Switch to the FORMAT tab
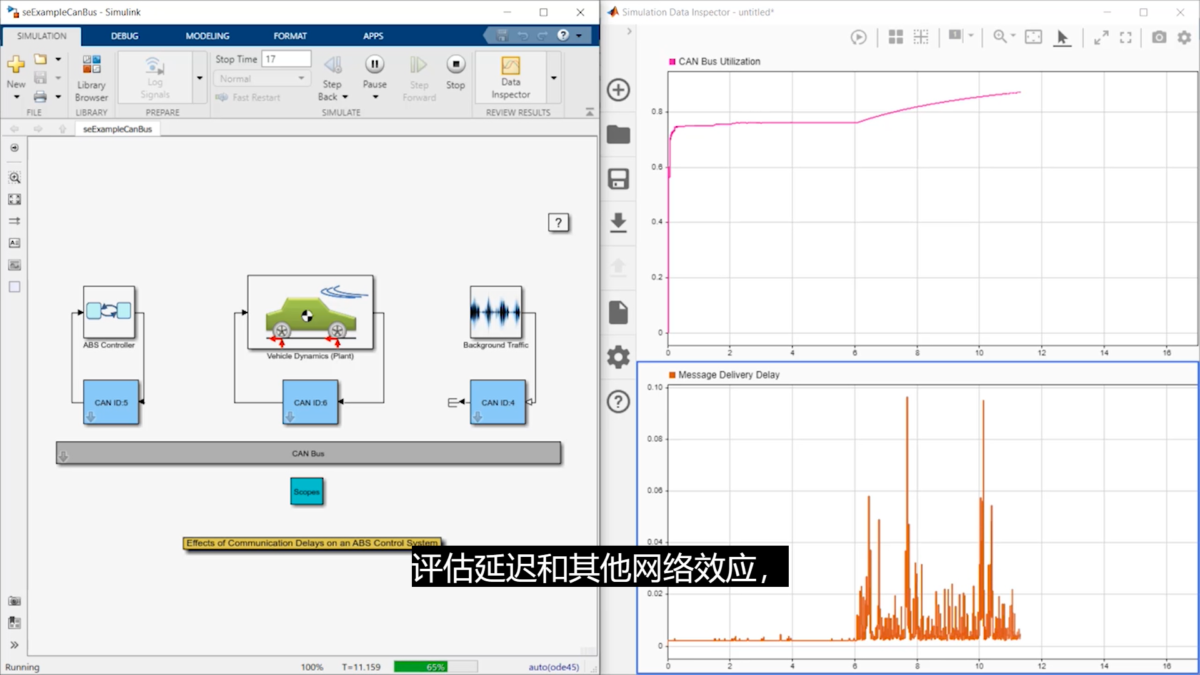1200x675 pixels. coord(290,36)
